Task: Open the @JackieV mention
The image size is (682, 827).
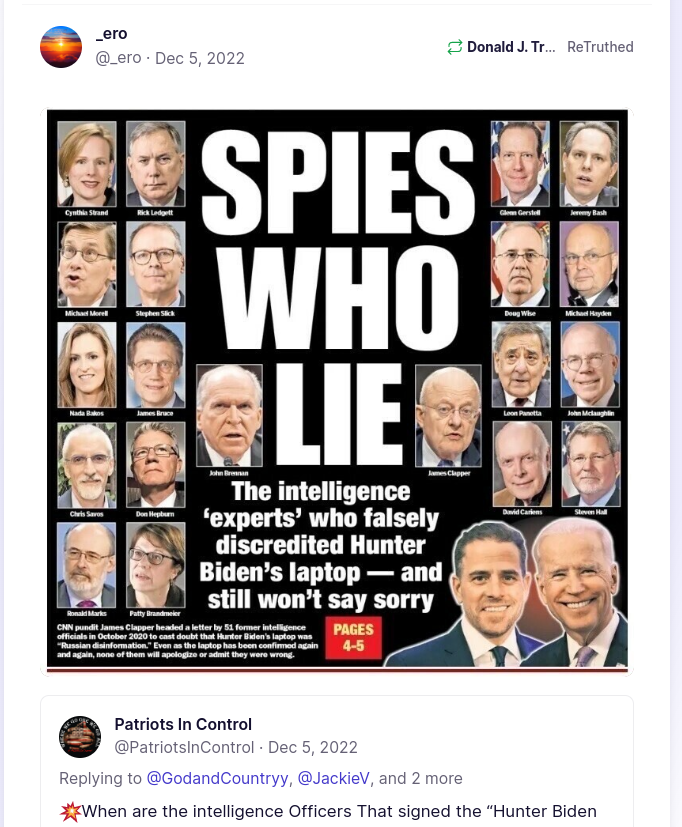Action: (x=333, y=778)
